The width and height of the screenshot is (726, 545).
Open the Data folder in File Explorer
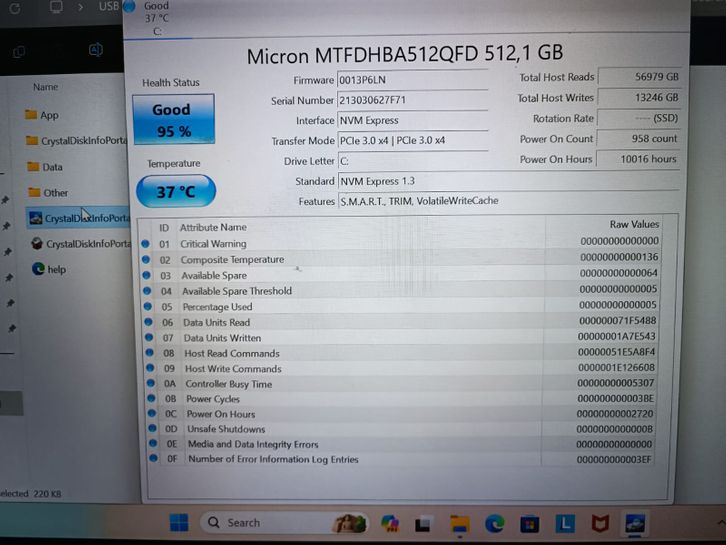[x=45, y=167]
